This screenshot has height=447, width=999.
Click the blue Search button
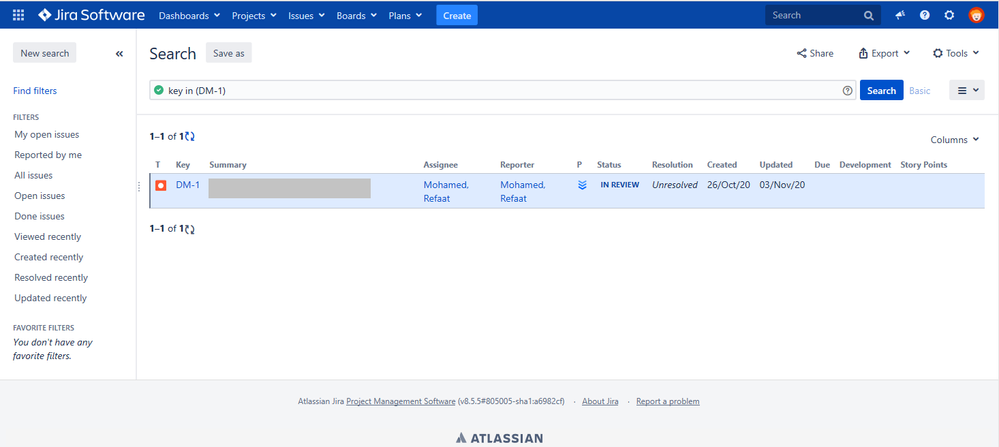pos(881,90)
